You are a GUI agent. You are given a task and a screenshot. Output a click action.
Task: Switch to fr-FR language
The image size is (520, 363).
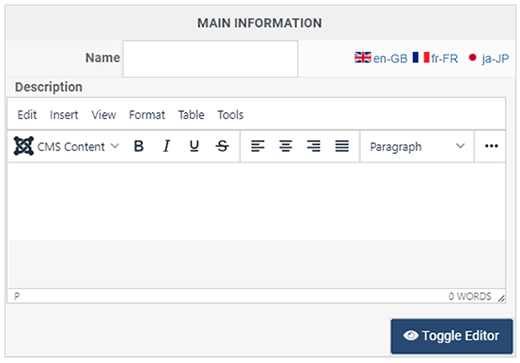pyautogui.click(x=435, y=58)
